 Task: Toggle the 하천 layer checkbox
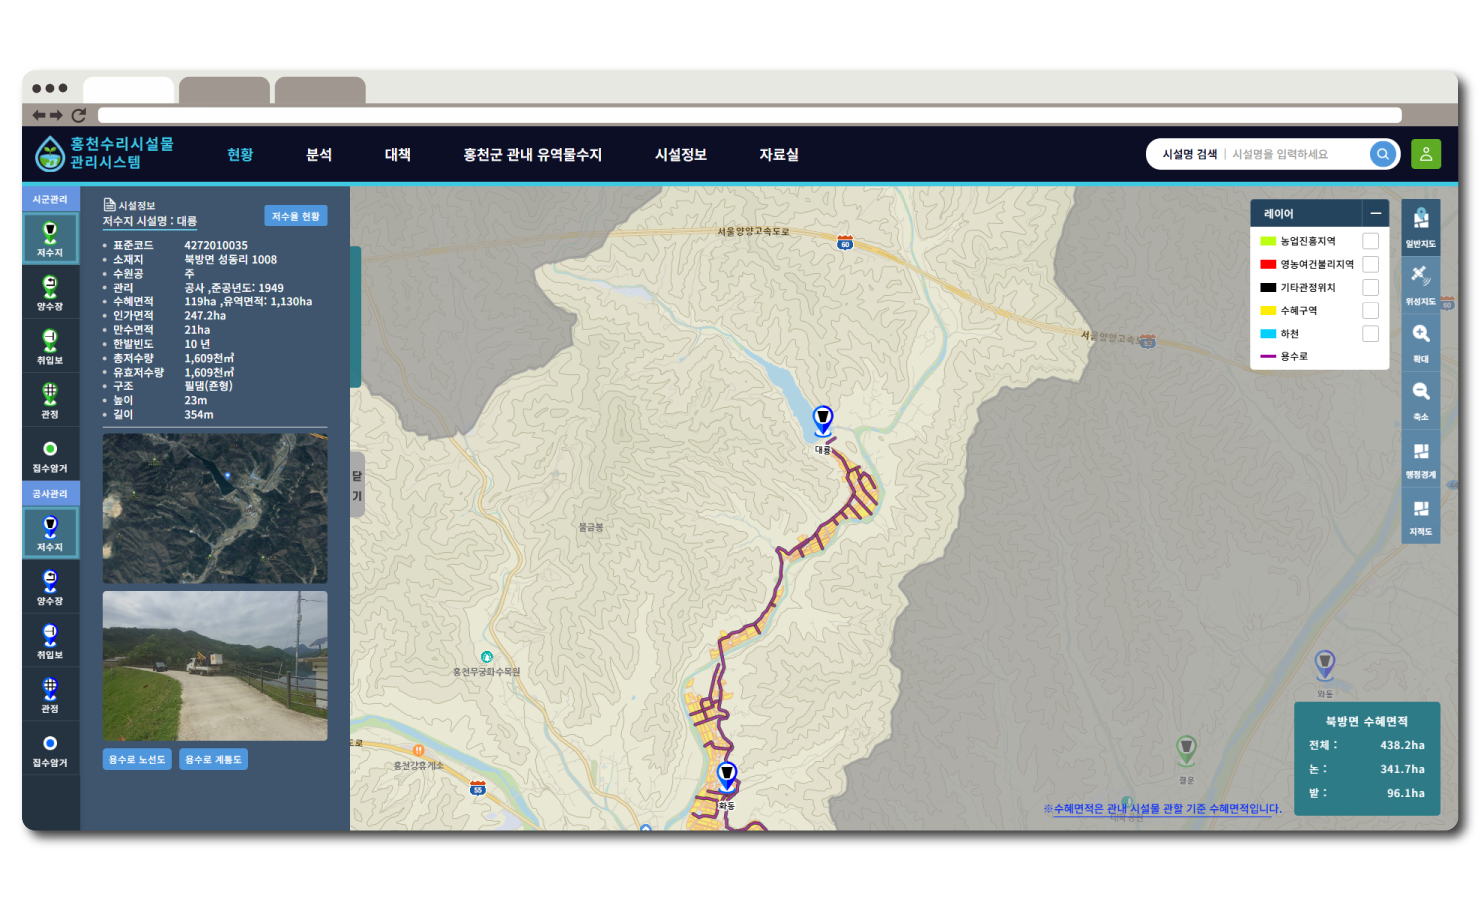pos(1370,334)
